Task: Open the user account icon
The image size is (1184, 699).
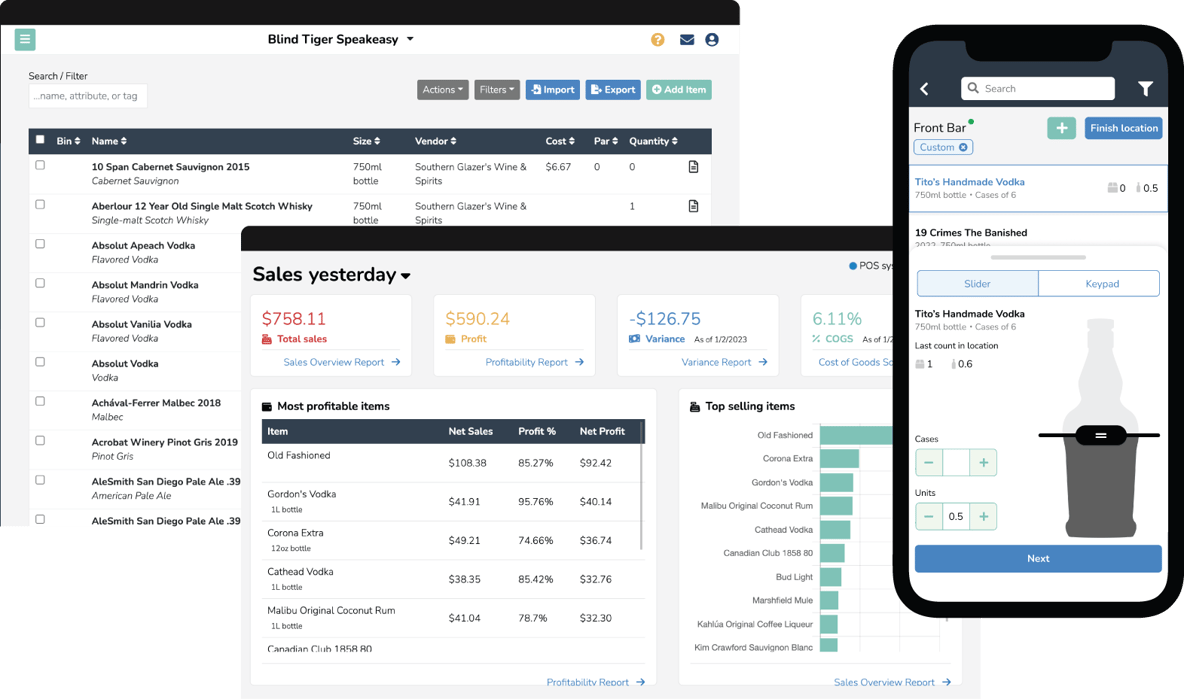Action: 712,39
